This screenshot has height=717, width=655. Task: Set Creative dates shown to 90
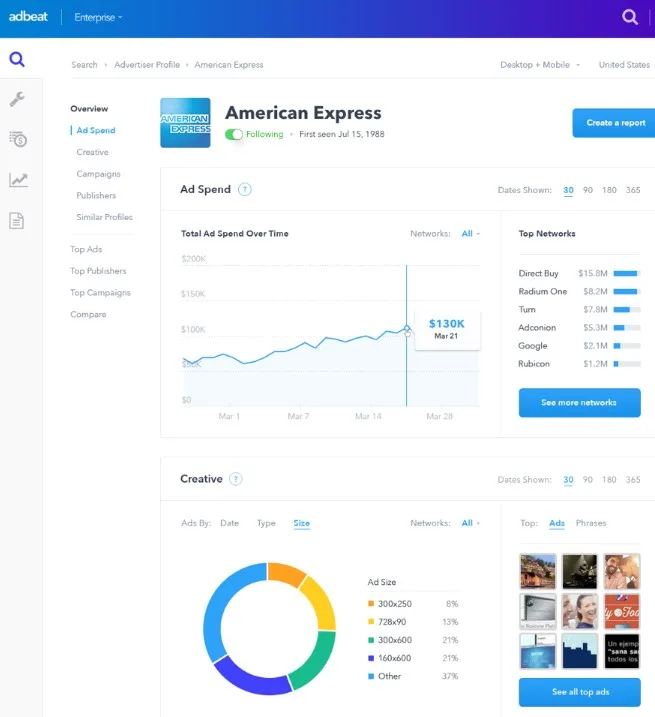(588, 480)
